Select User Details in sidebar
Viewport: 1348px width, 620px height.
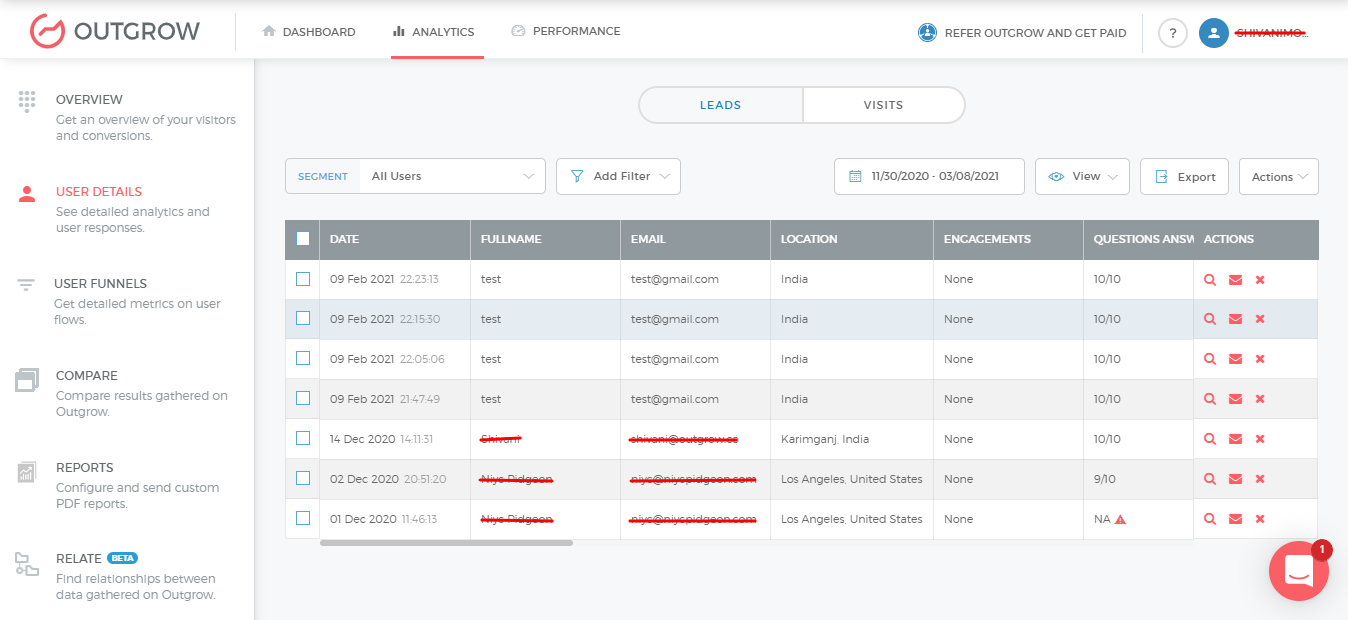pyautogui.click(x=128, y=209)
